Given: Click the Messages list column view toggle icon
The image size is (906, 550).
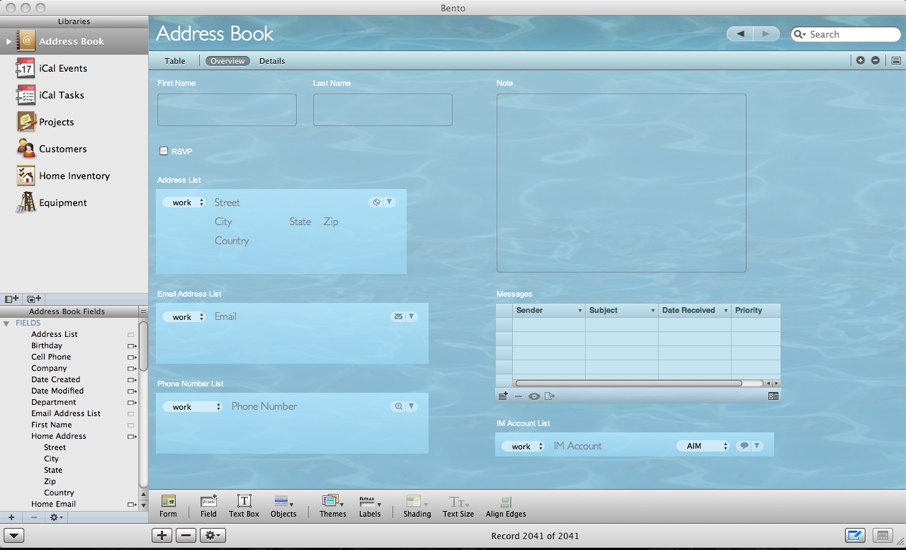Looking at the screenshot, I should pos(773,396).
